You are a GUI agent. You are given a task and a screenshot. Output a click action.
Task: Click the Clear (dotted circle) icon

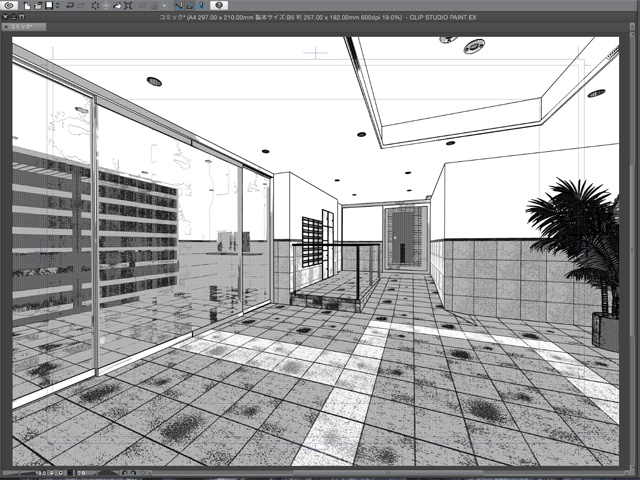click(95, 5)
